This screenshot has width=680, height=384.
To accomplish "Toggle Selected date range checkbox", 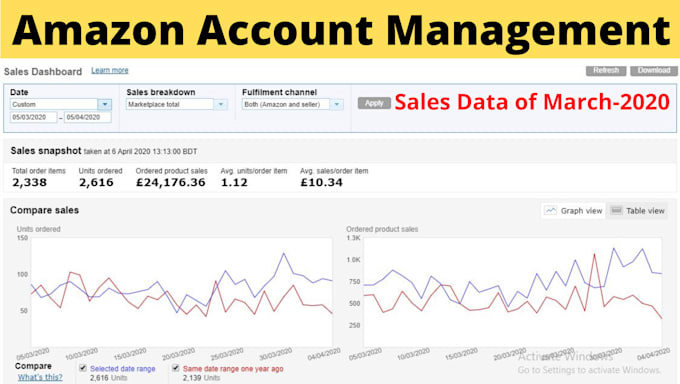I will pos(83,368).
